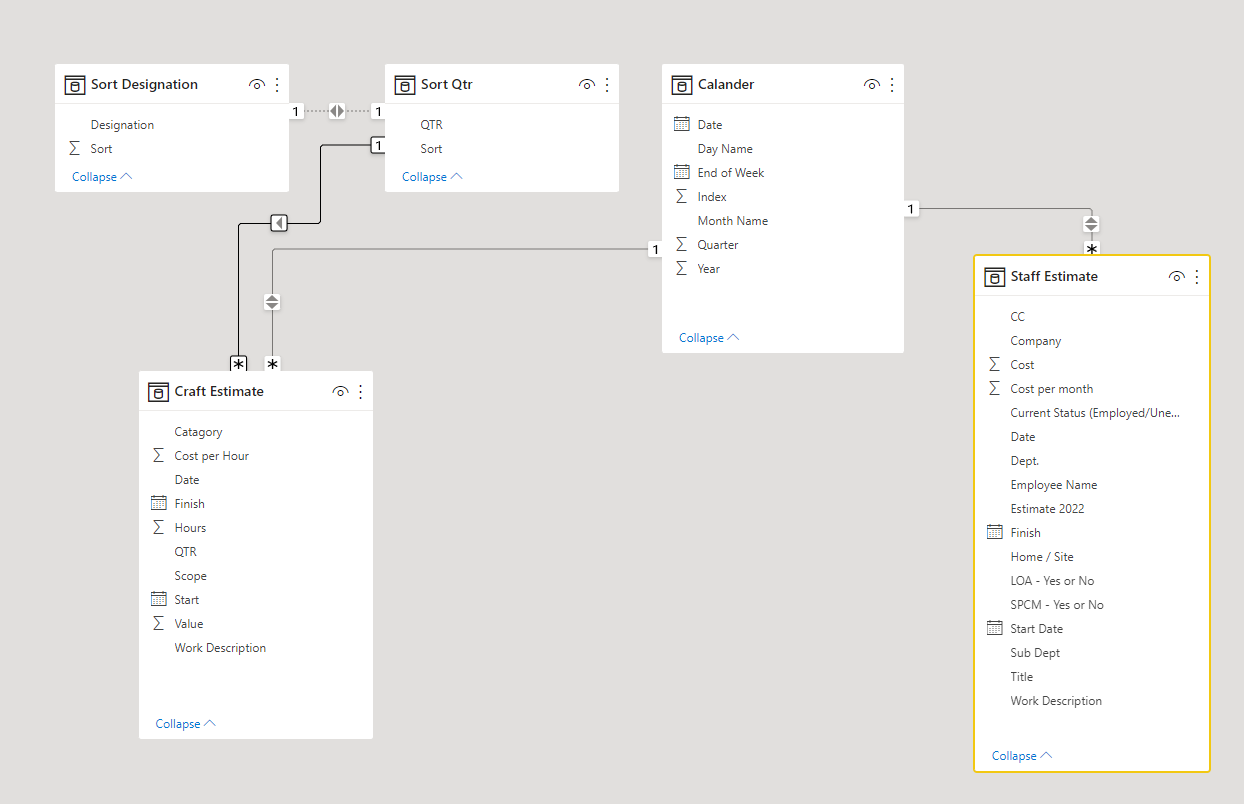
Task: Click the calendar icon next to Calander Date
Action: coord(682,124)
